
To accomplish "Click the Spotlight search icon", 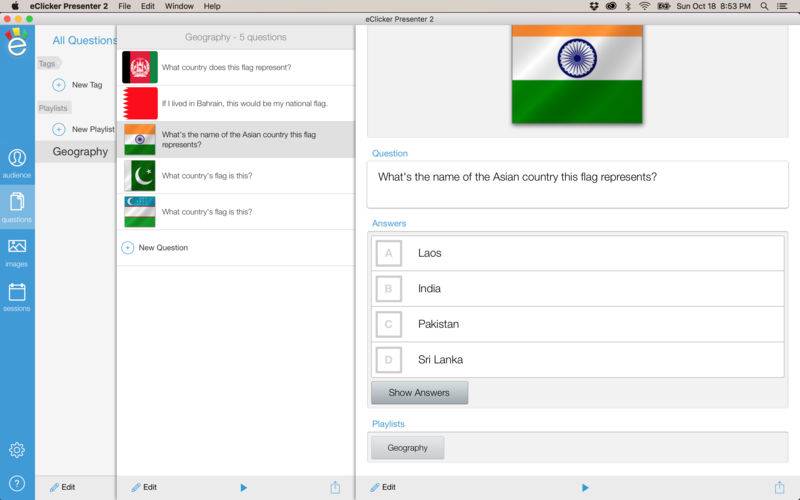I will [764, 6].
